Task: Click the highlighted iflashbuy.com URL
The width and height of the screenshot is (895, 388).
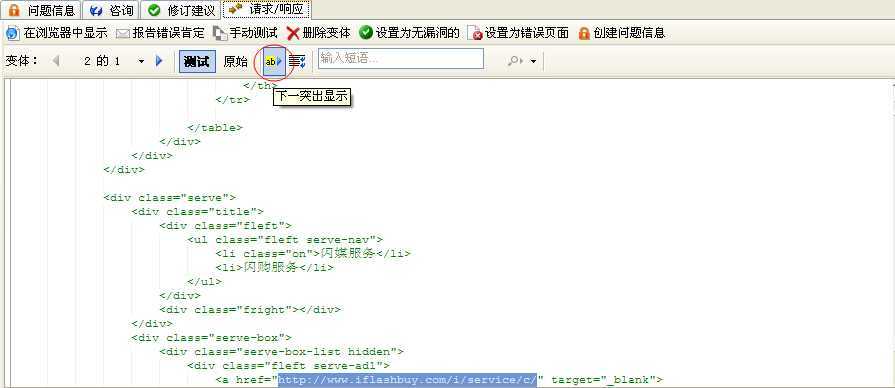Action: coord(408,379)
